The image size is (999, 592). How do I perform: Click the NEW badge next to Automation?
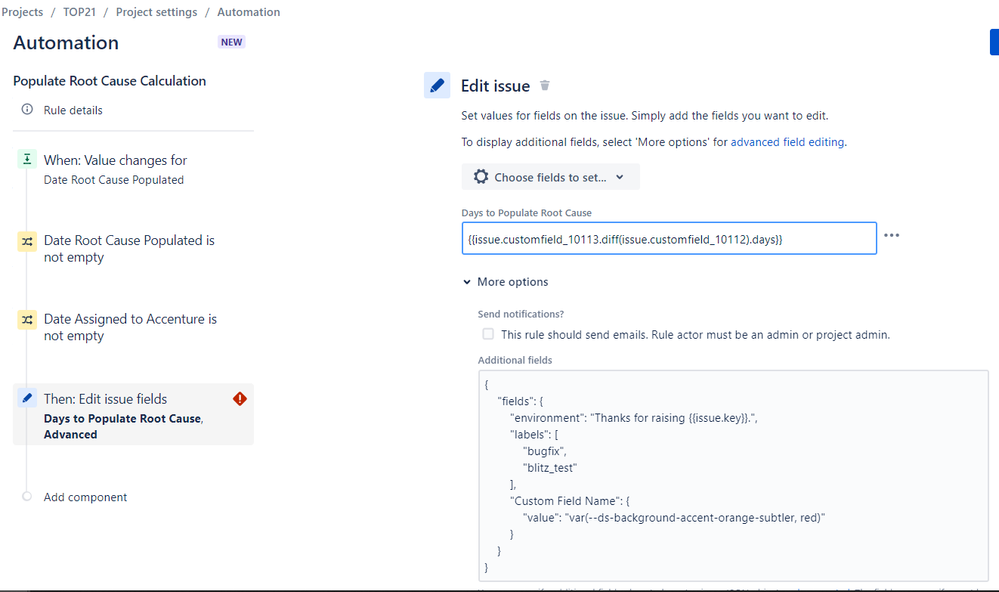tap(232, 42)
